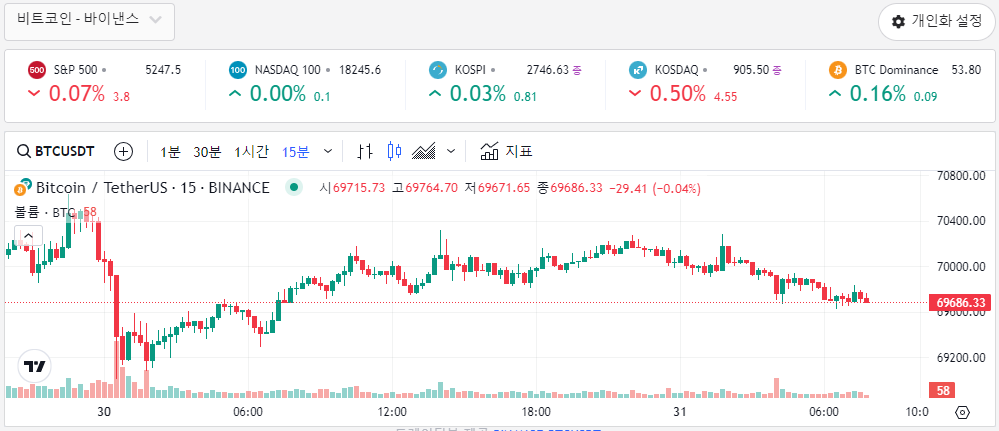
Task: Click the BTC Dominance ticker icon
Action: click(x=838, y=70)
